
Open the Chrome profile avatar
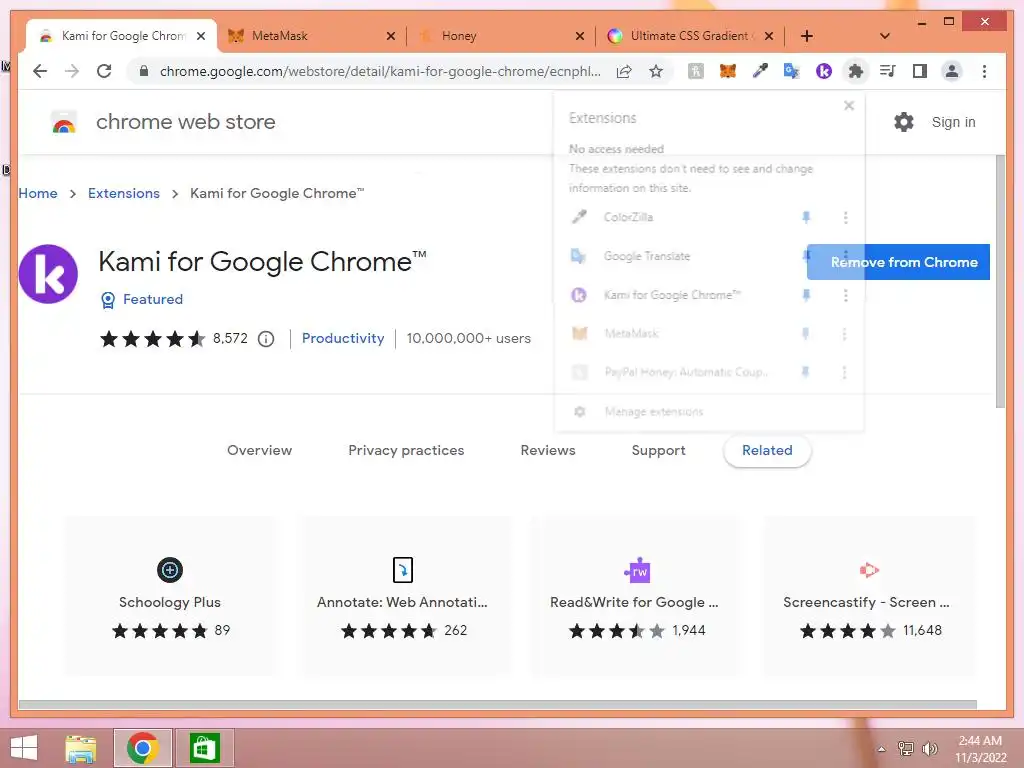point(952,71)
